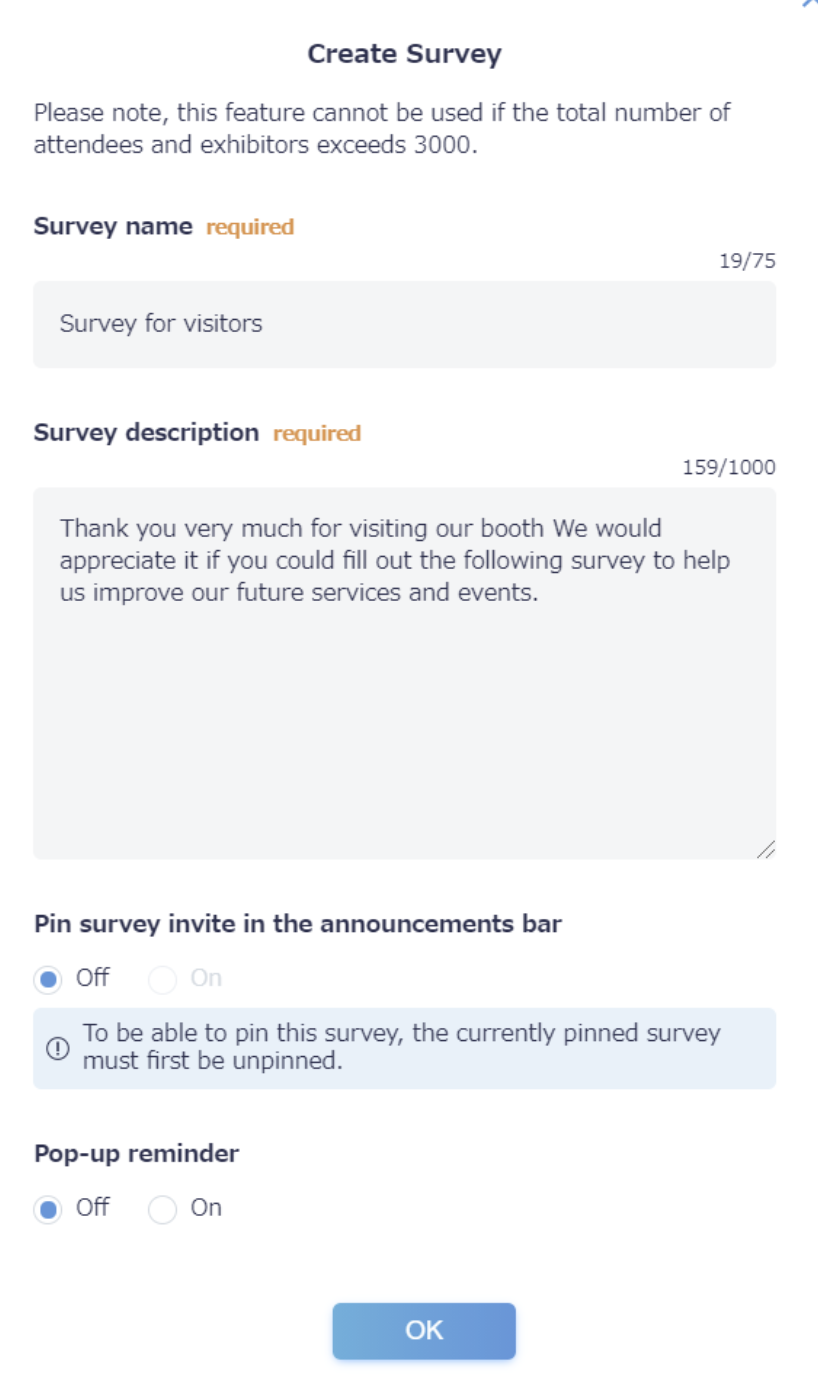
Task: Focus the Survey name input field
Action: pos(404,324)
